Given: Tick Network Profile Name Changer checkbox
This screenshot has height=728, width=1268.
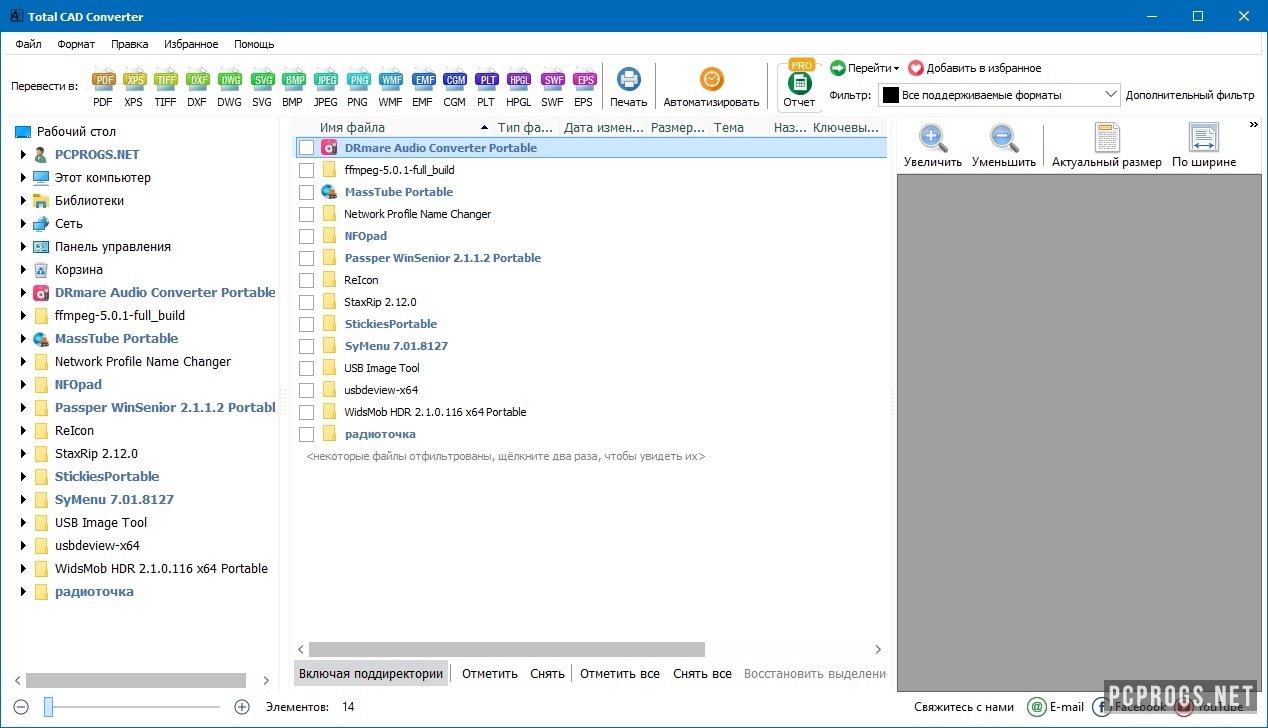Looking at the screenshot, I should pyautogui.click(x=307, y=214).
